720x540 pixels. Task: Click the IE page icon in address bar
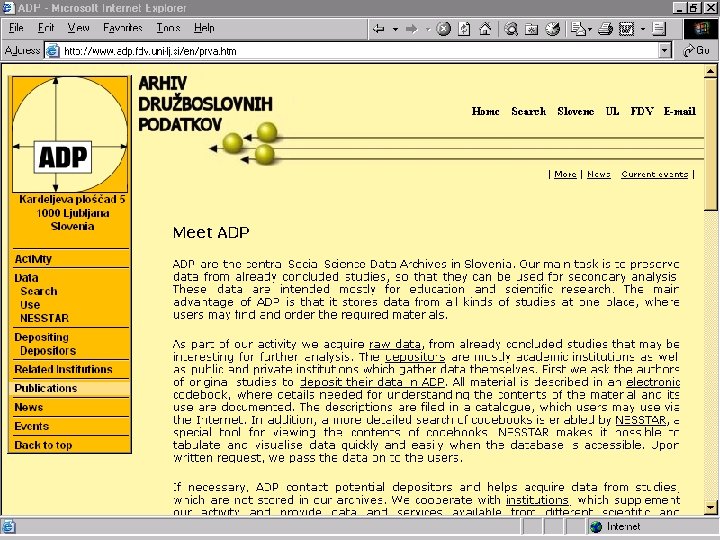point(53,51)
